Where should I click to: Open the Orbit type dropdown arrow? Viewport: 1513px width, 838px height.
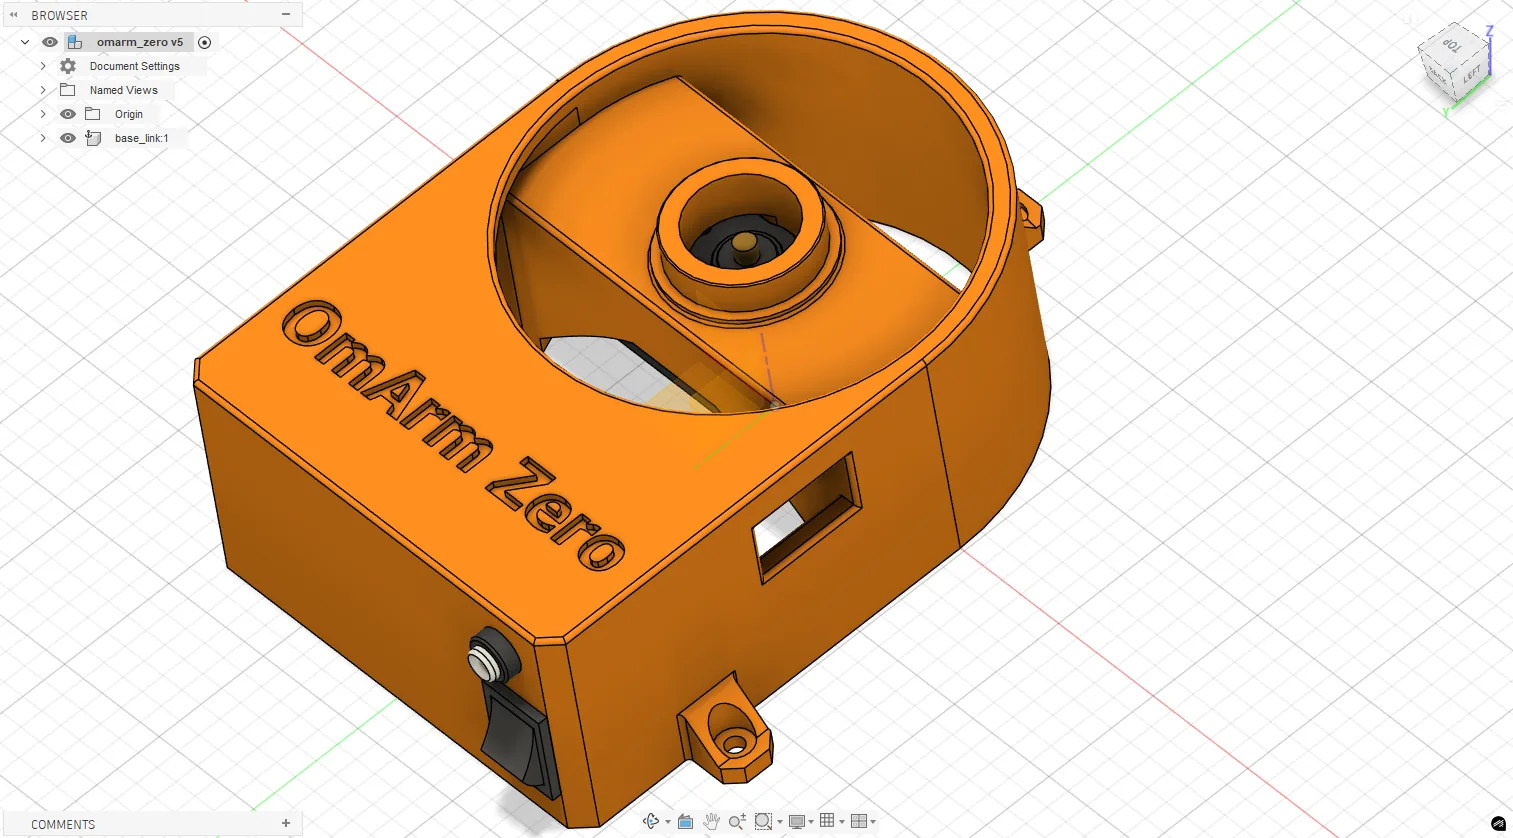(668, 822)
